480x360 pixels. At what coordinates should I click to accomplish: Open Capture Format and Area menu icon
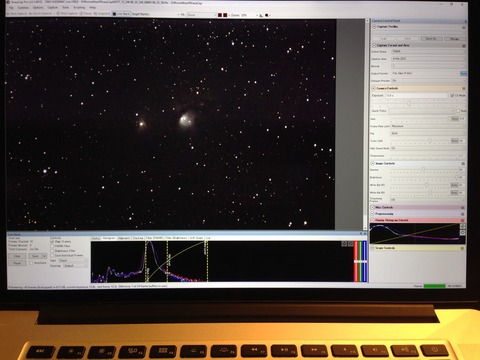463,46
